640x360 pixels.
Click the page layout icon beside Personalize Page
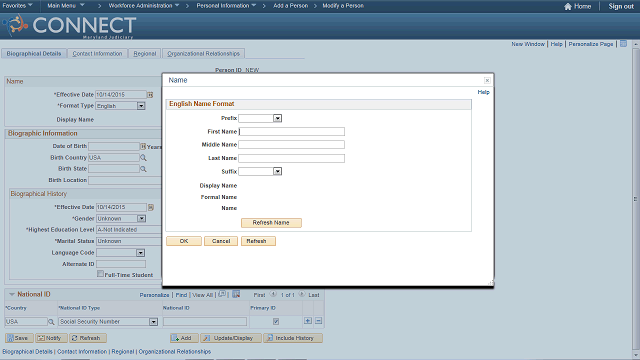623,44
